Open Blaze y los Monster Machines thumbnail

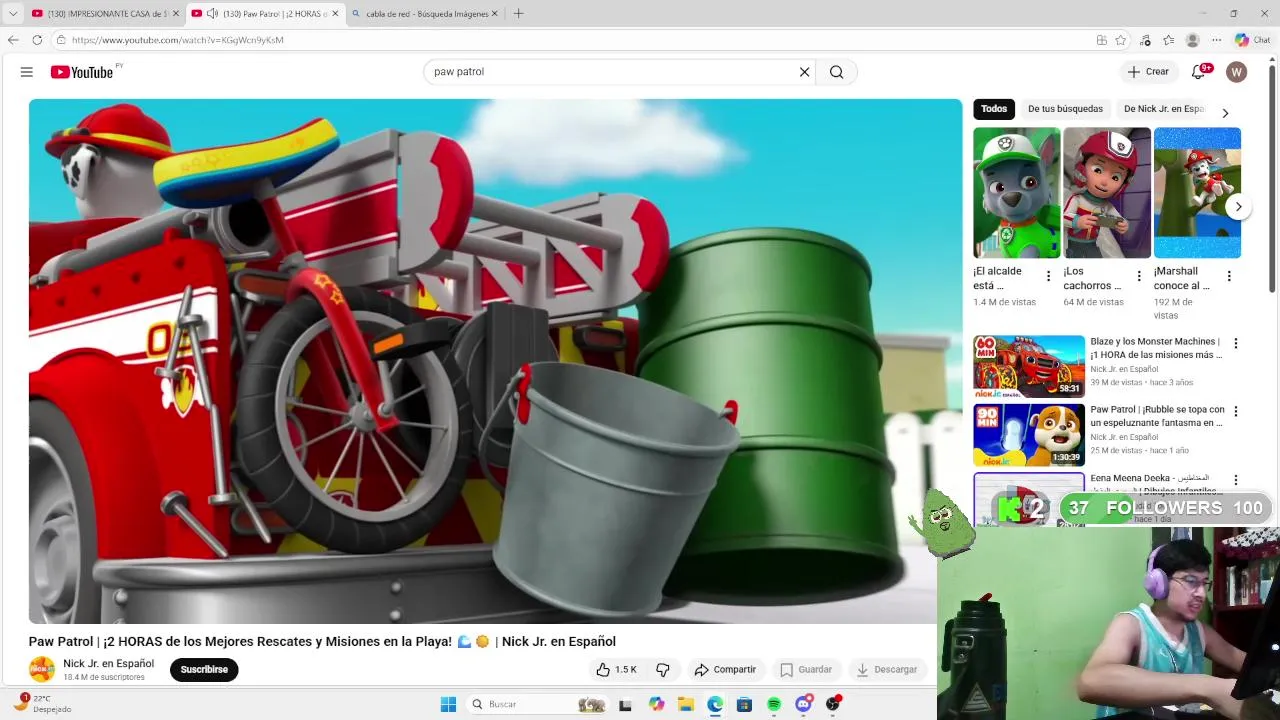click(1029, 367)
